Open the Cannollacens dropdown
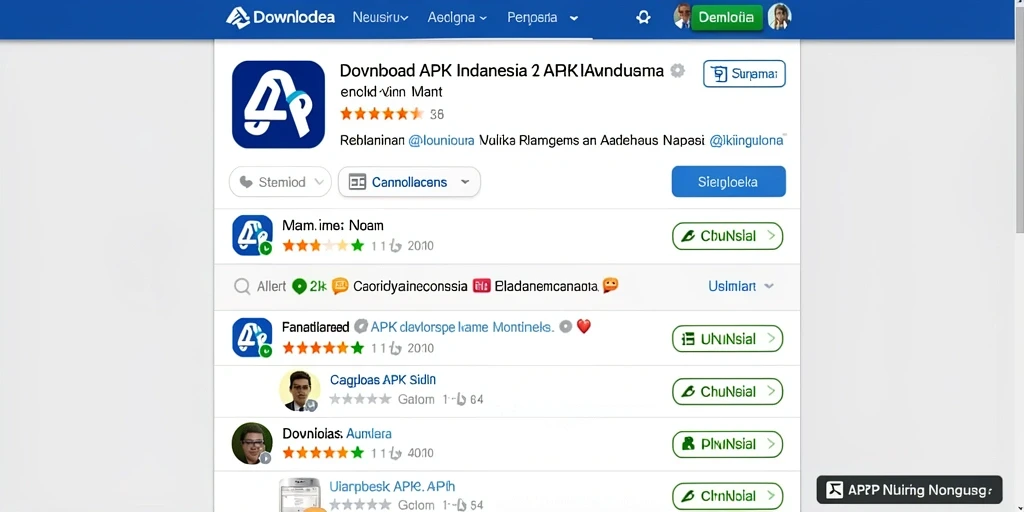Image resolution: width=1024 pixels, height=512 pixels. [x=409, y=182]
